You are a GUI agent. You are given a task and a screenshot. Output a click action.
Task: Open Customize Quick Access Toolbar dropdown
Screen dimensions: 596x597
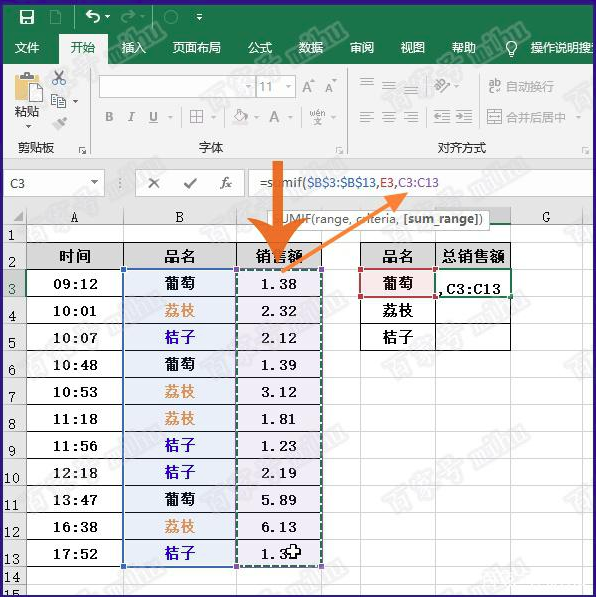pos(199,17)
